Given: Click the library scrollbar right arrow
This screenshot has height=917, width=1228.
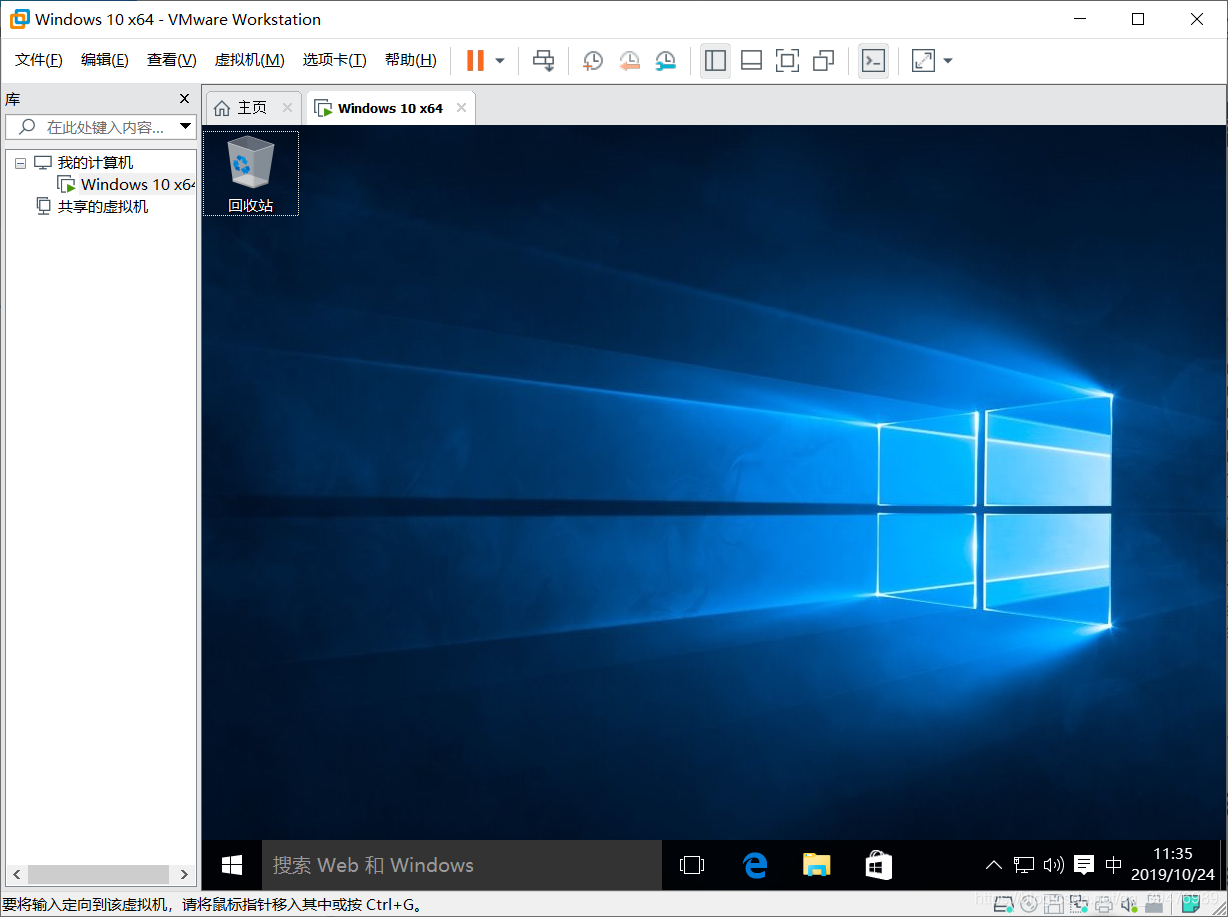Looking at the screenshot, I should tap(184, 875).
